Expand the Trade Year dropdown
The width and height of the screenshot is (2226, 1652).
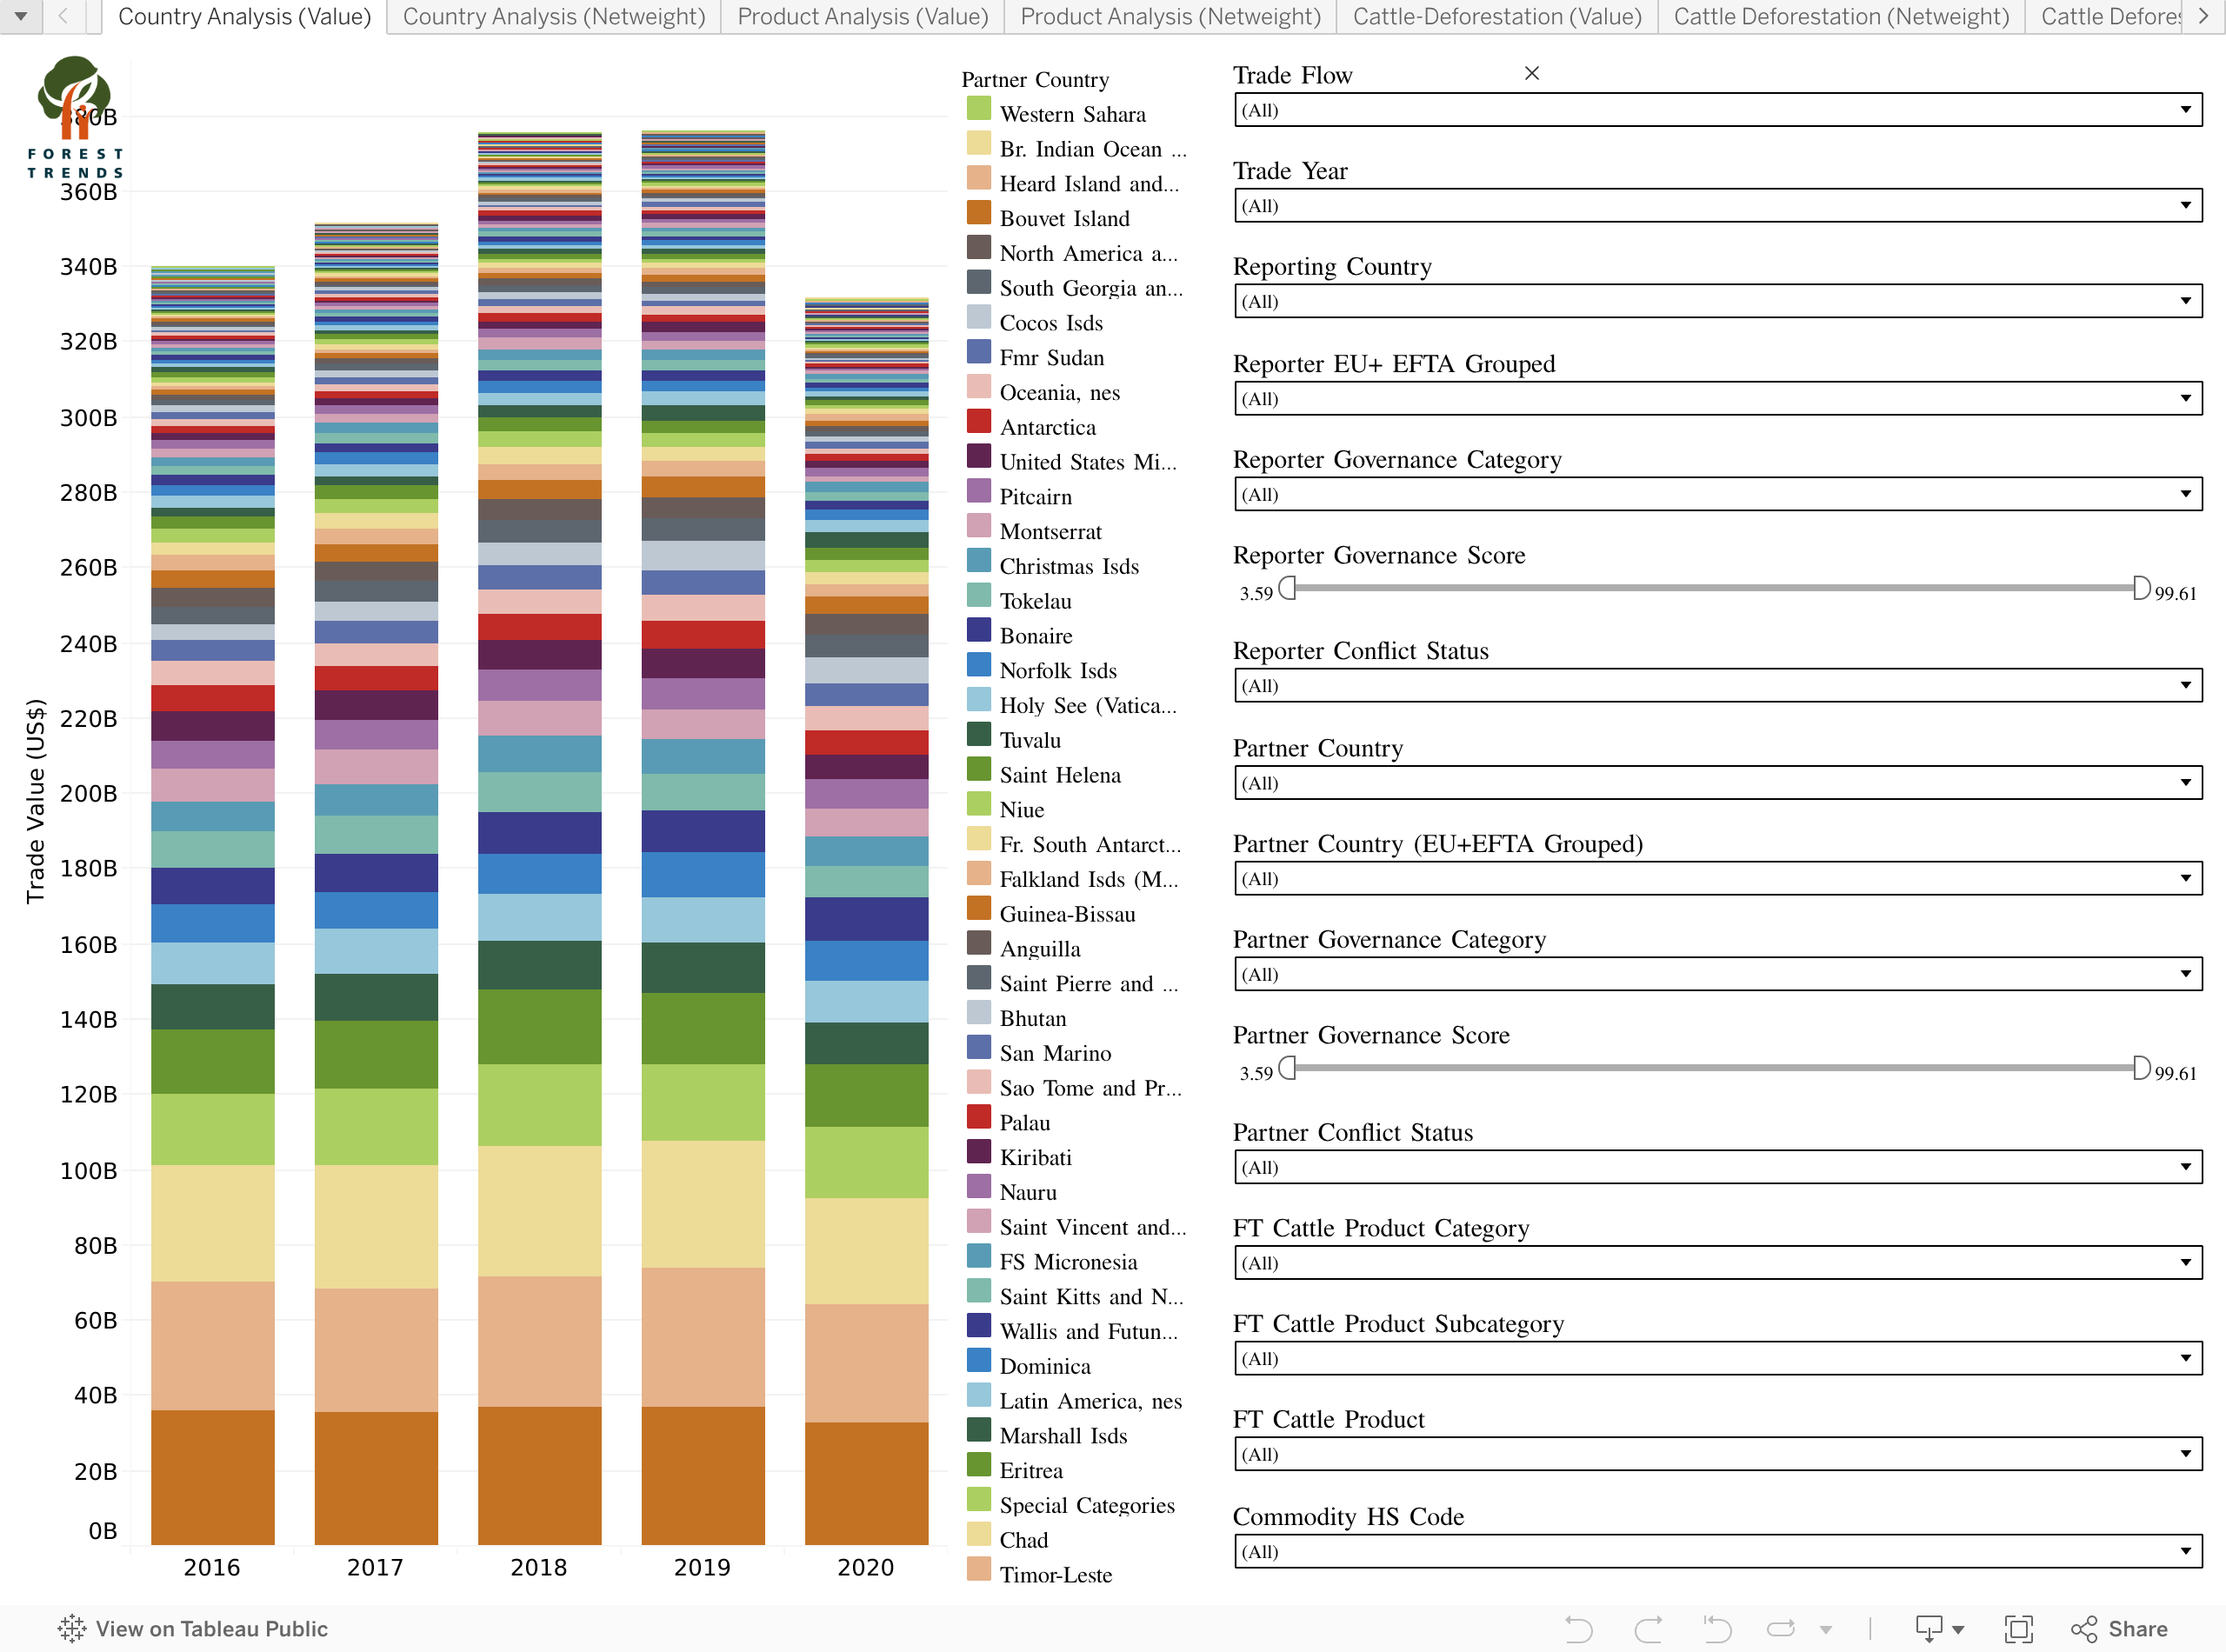[x=2185, y=206]
